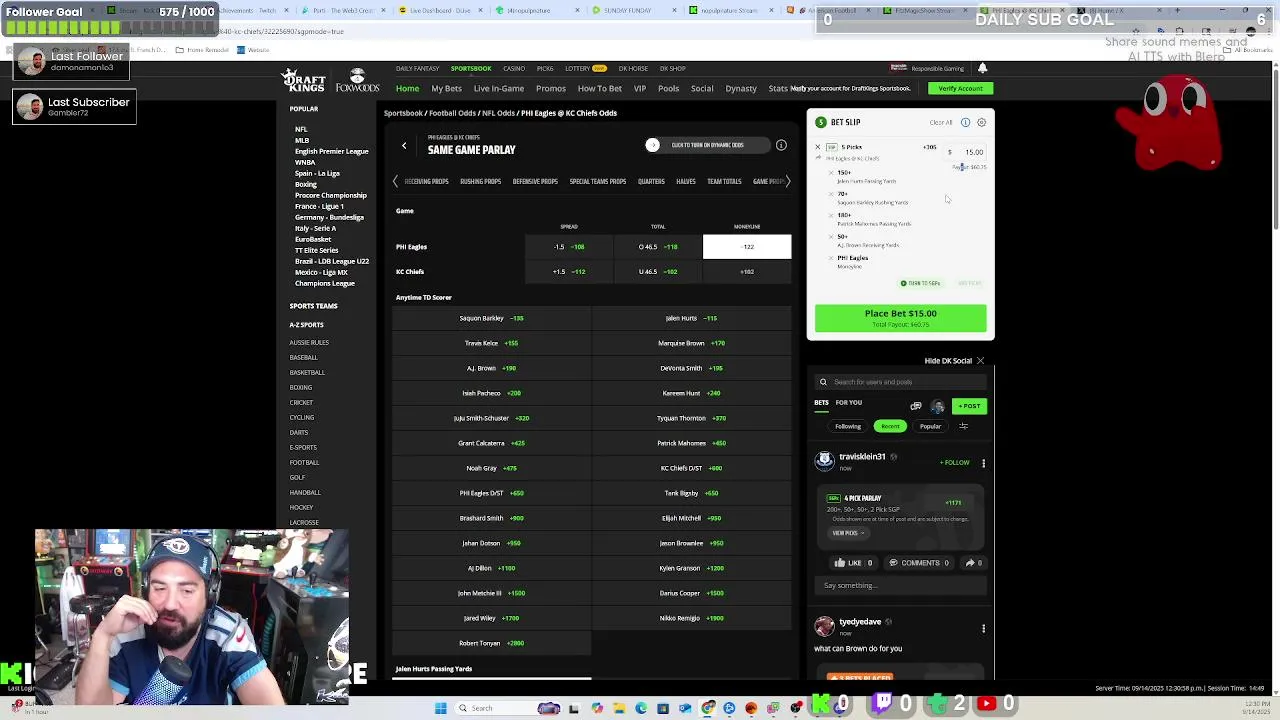Select Saquon Barkley anytime TD -135
The height and width of the screenshot is (720, 1280).
[492, 318]
